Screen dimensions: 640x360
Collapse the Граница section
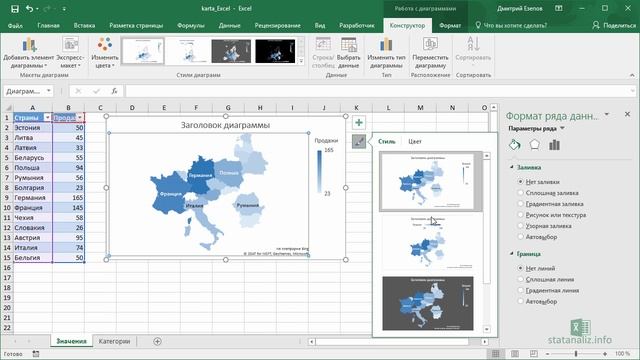coord(512,254)
